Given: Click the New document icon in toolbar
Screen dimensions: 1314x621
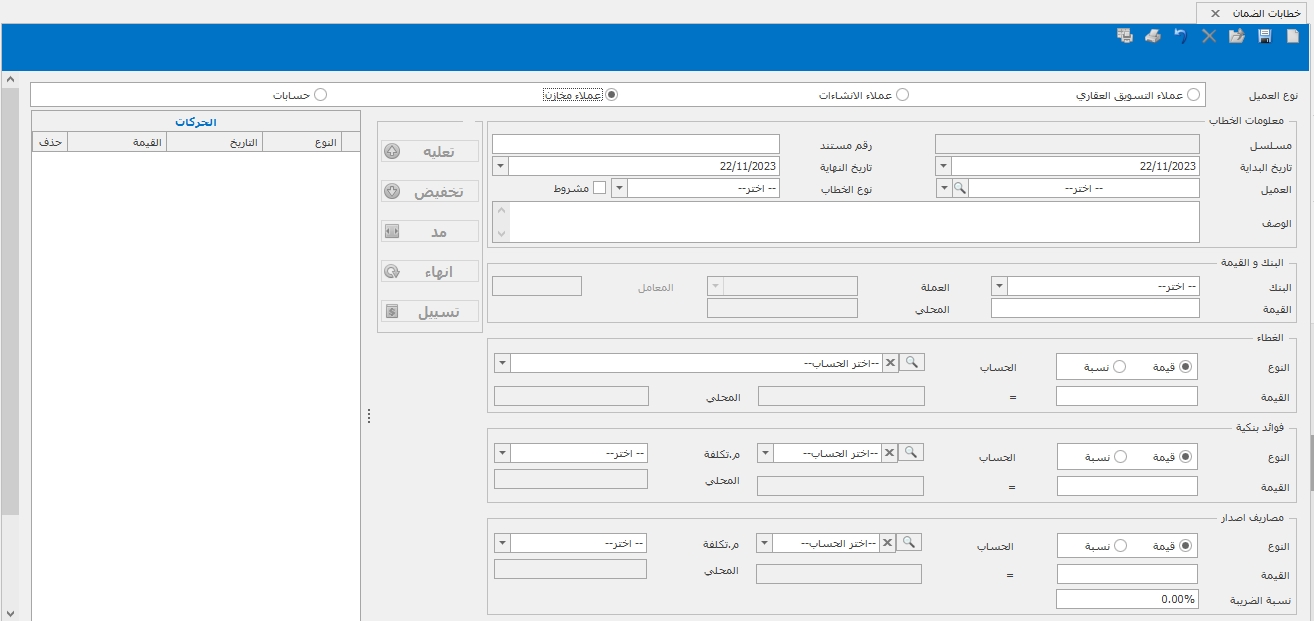Looking at the screenshot, I should point(1292,36).
